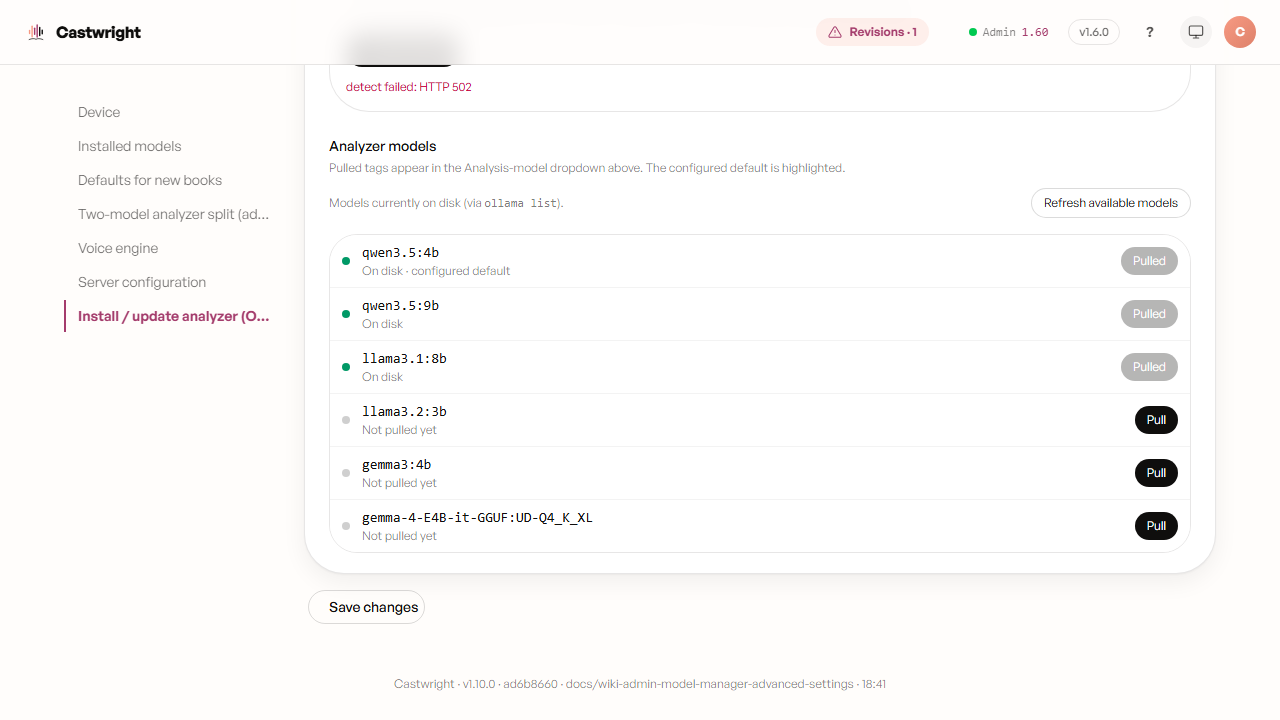This screenshot has width=1280, height=720.
Task: Save changes to settings
Action: [x=366, y=607]
